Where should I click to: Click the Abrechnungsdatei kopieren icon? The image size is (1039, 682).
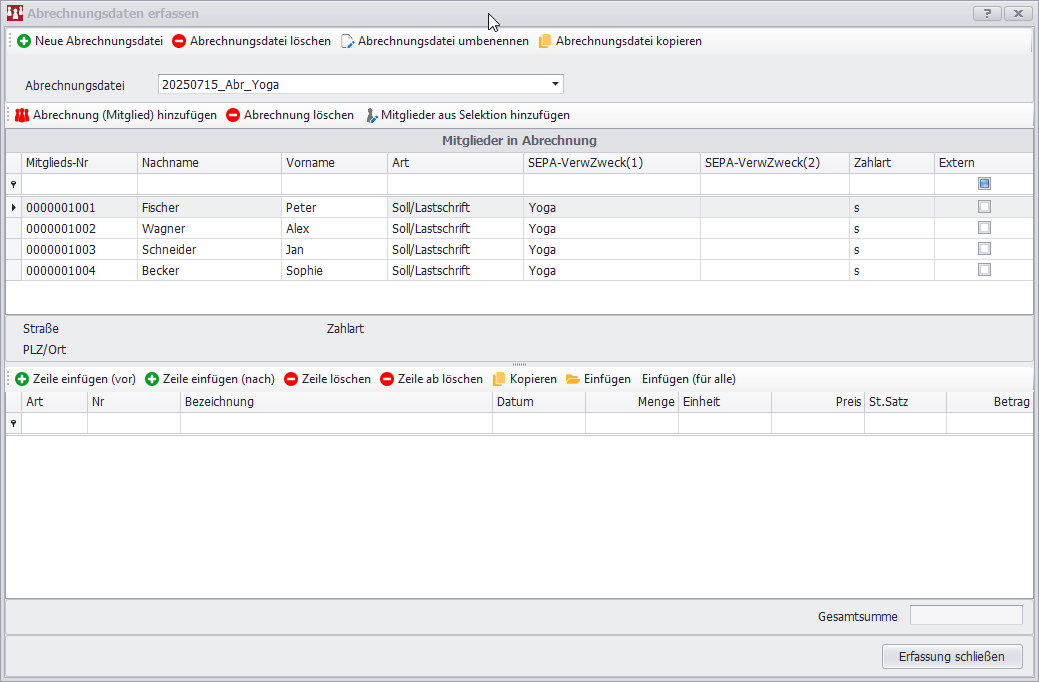click(545, 41)
